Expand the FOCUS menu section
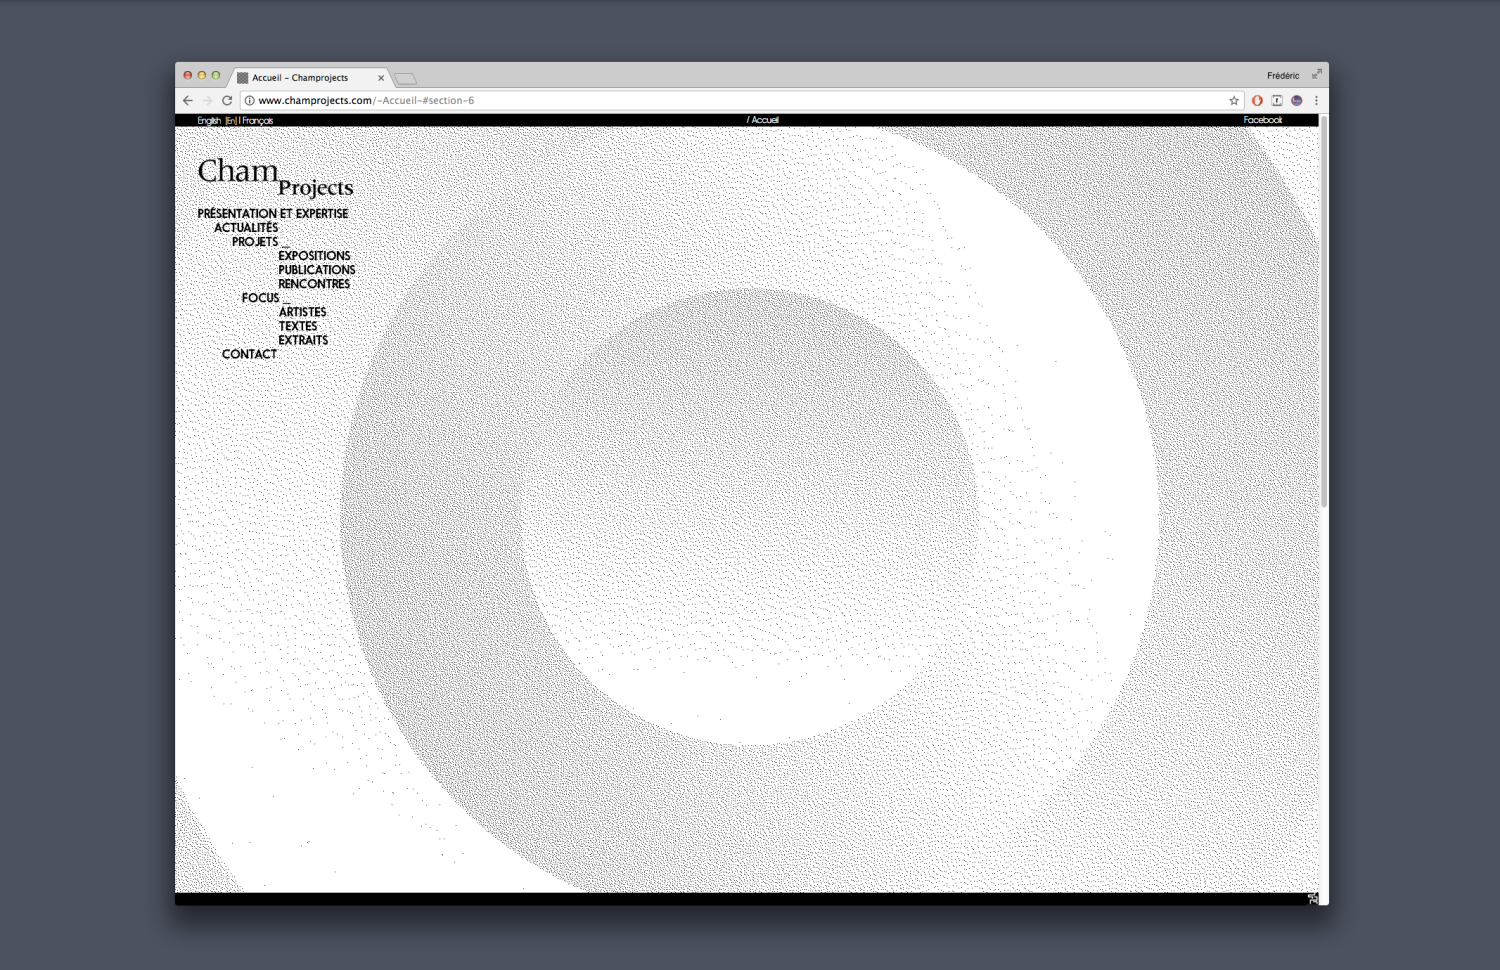This screenshot has height=970, width=1500. tap(260, 298)
